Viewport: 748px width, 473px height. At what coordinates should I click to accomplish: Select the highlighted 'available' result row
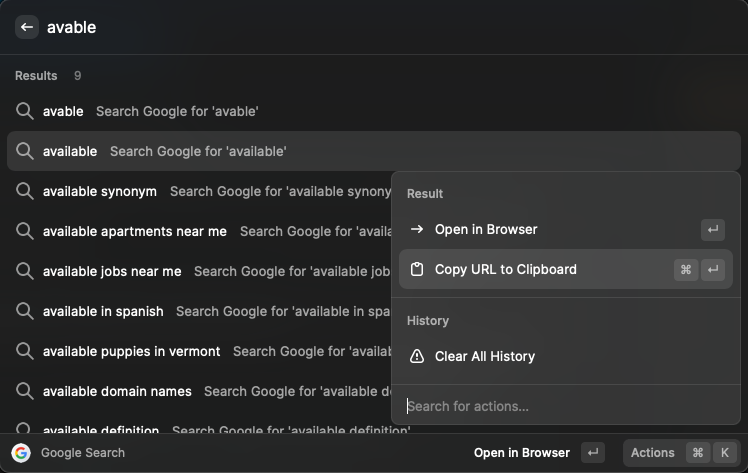tap(374, 151)
